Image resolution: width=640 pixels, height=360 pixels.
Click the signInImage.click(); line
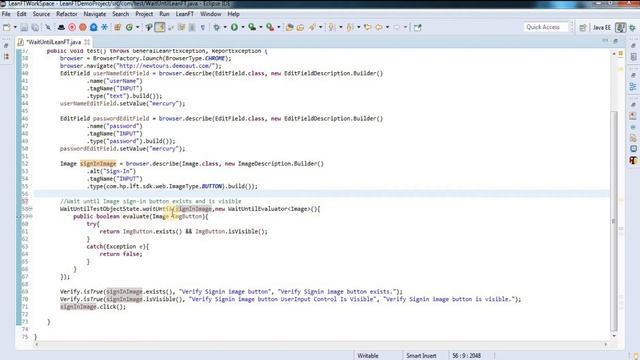pos(93,307)
